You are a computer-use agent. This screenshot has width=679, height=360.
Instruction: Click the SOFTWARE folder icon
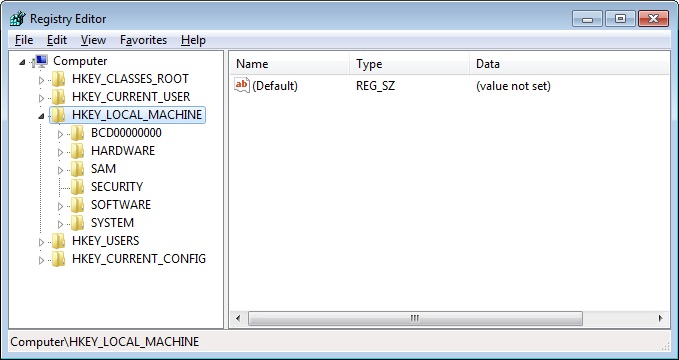78,205
